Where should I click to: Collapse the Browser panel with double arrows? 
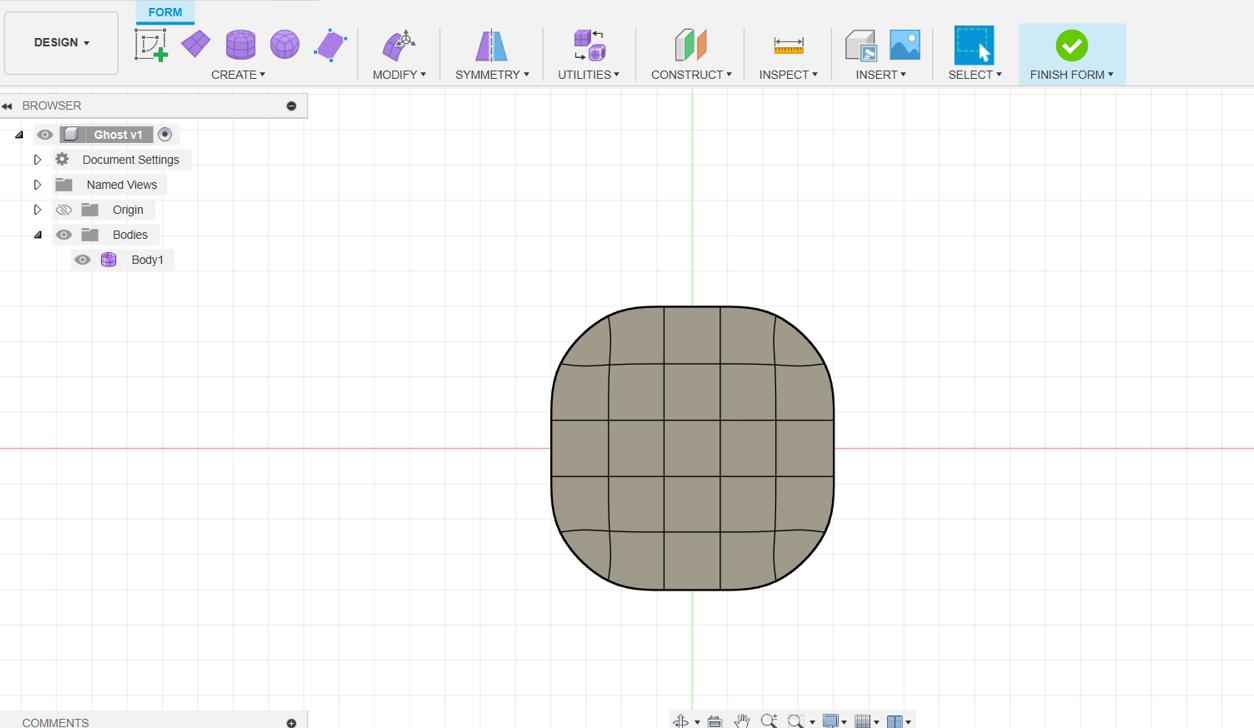pos(7,106)
